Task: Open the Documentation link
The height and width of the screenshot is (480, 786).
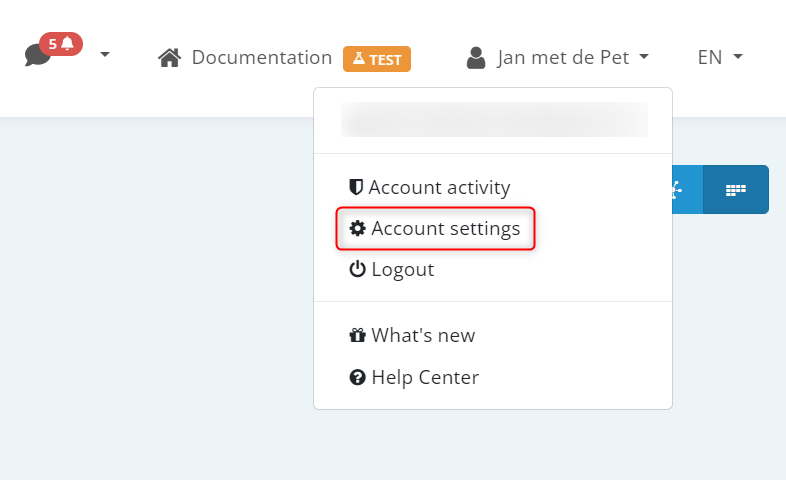Action: [261, 58]
